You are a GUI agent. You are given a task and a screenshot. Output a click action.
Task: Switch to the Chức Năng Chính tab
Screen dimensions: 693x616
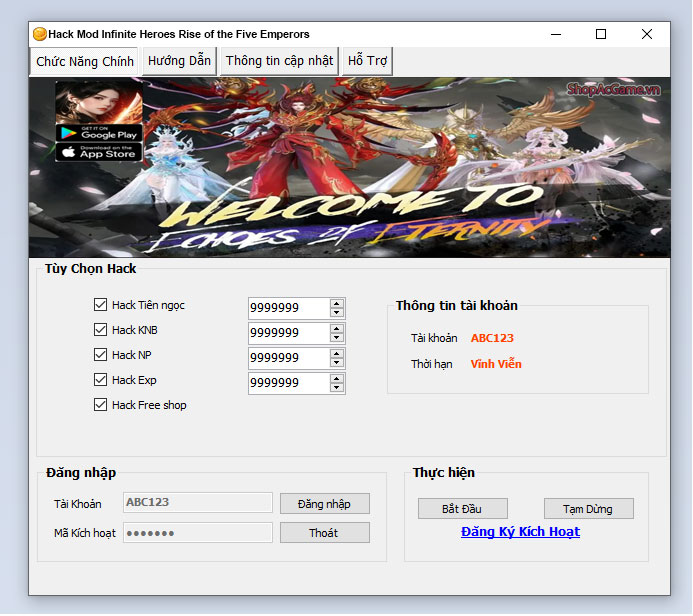[x=84, y=61]
